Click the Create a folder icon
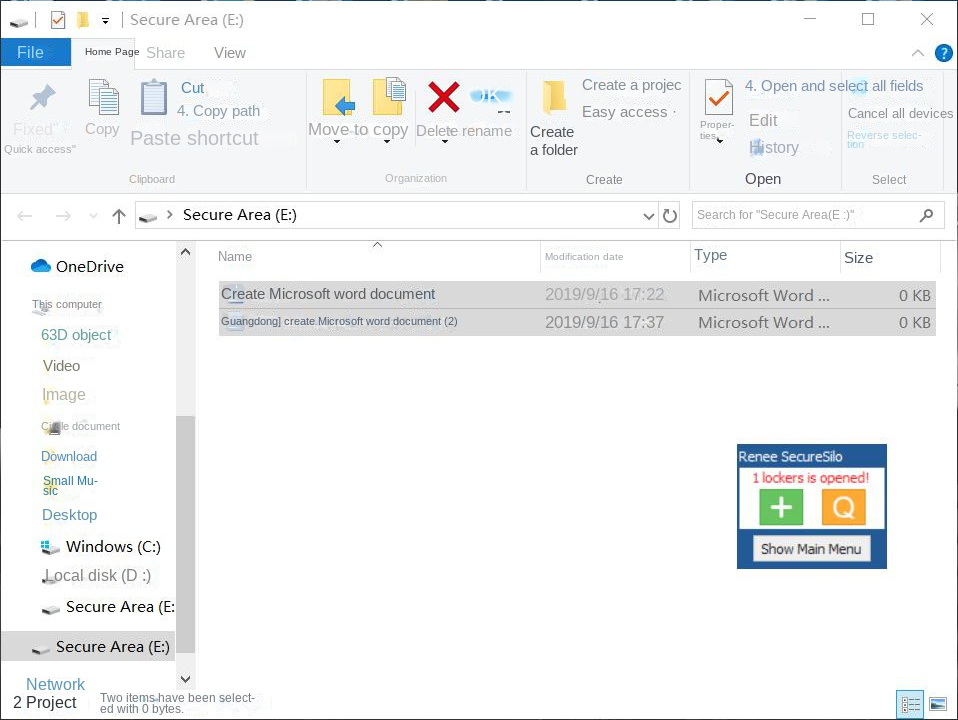The width and height of the screenshot is (958, 720). coord(553,98)
